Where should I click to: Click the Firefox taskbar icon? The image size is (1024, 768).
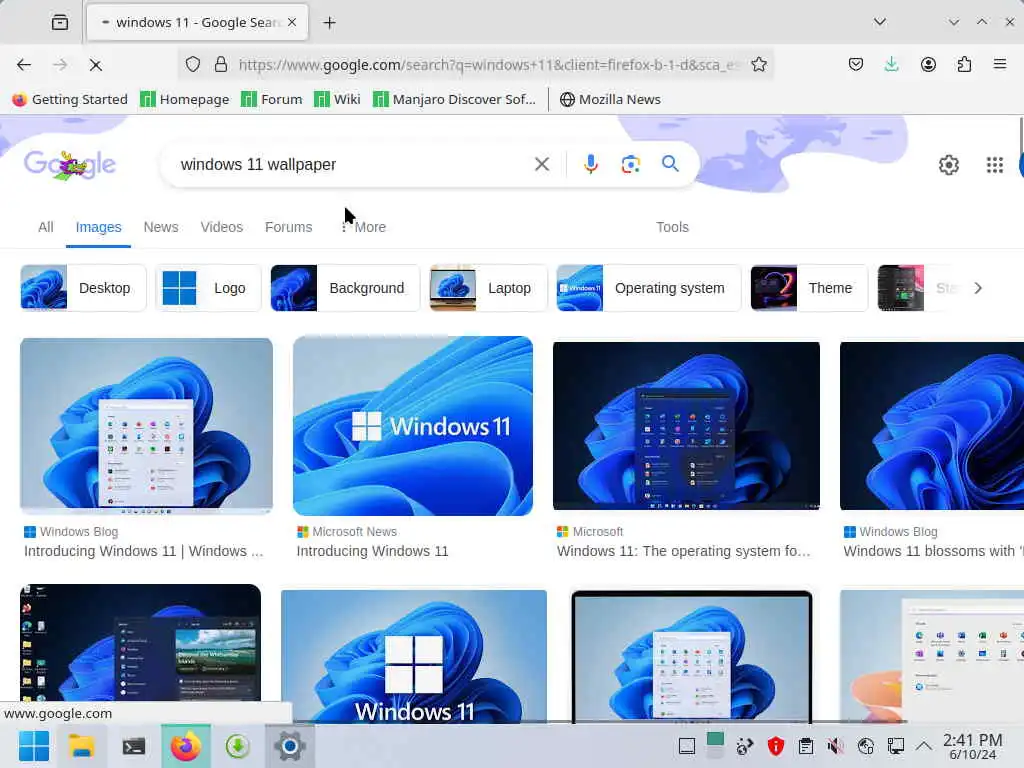[185, 746]
